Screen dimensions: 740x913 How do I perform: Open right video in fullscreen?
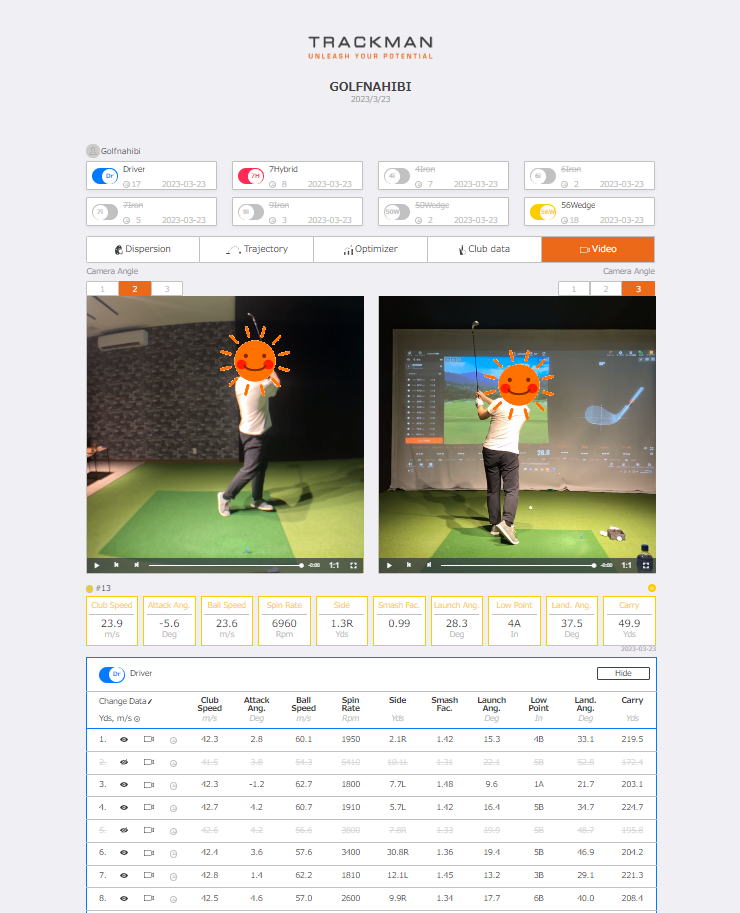[x=646, y=565]
